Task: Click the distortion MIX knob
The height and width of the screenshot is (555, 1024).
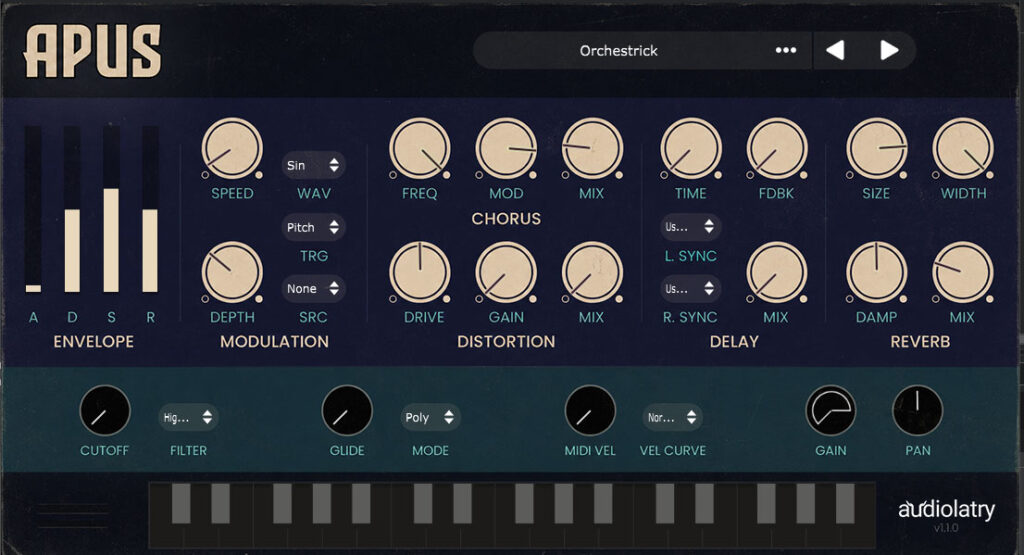Action: [x=592, y=272]
